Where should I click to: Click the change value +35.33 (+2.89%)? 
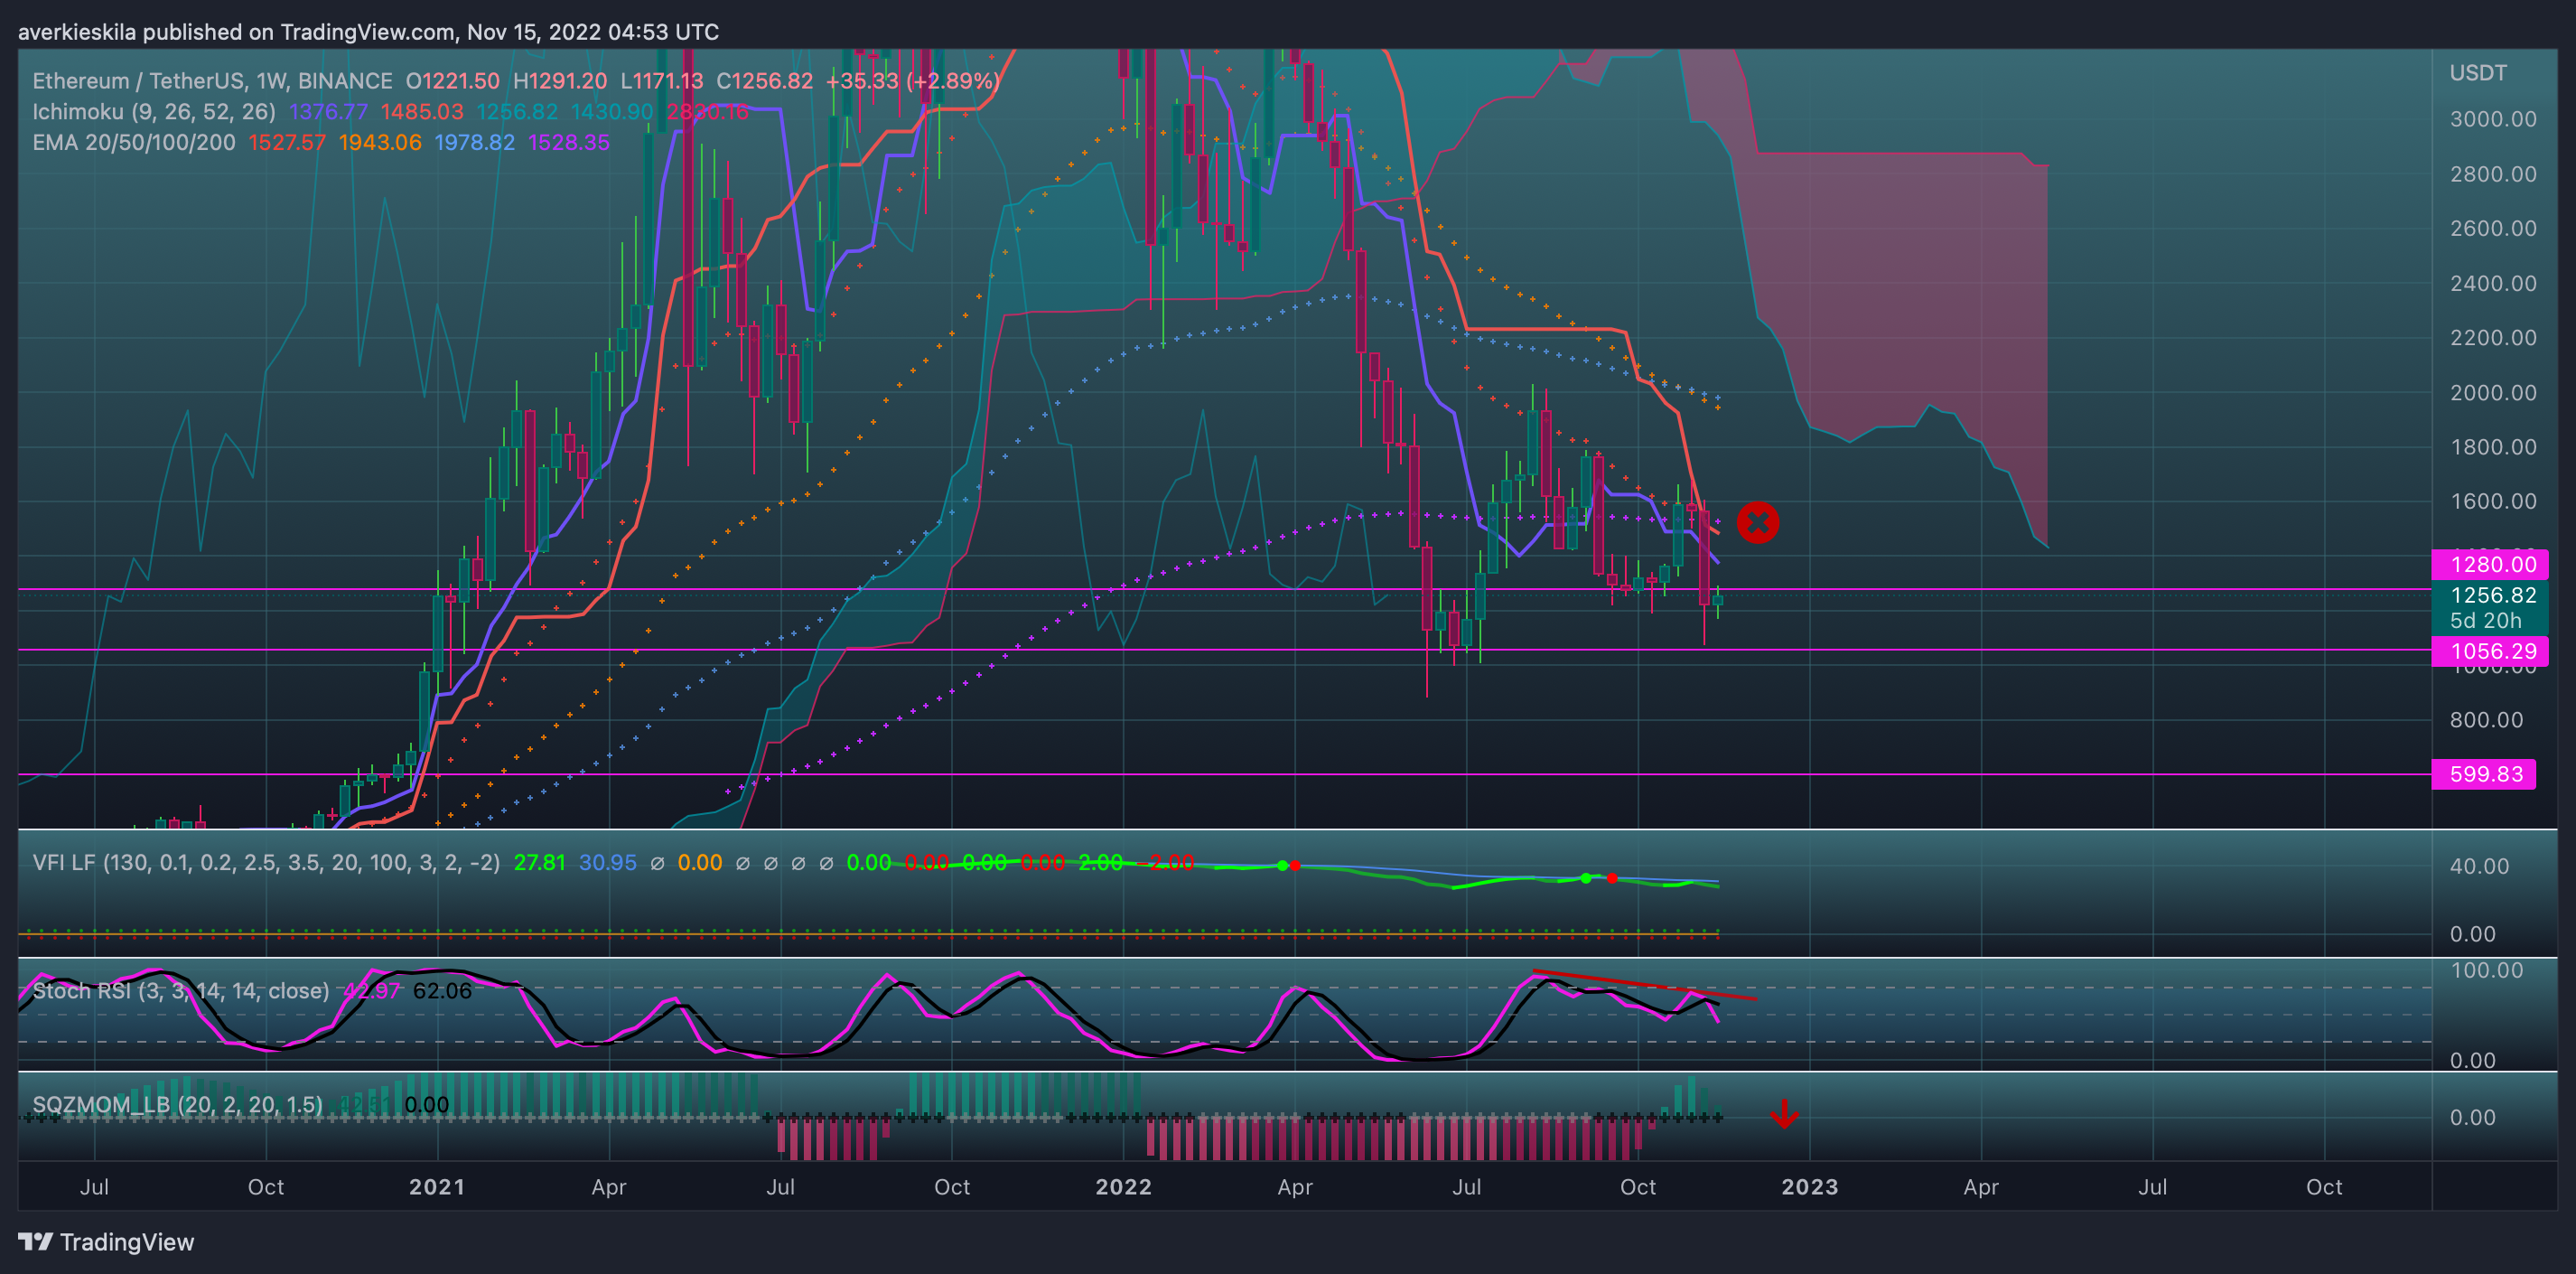[x=912, y=81]
